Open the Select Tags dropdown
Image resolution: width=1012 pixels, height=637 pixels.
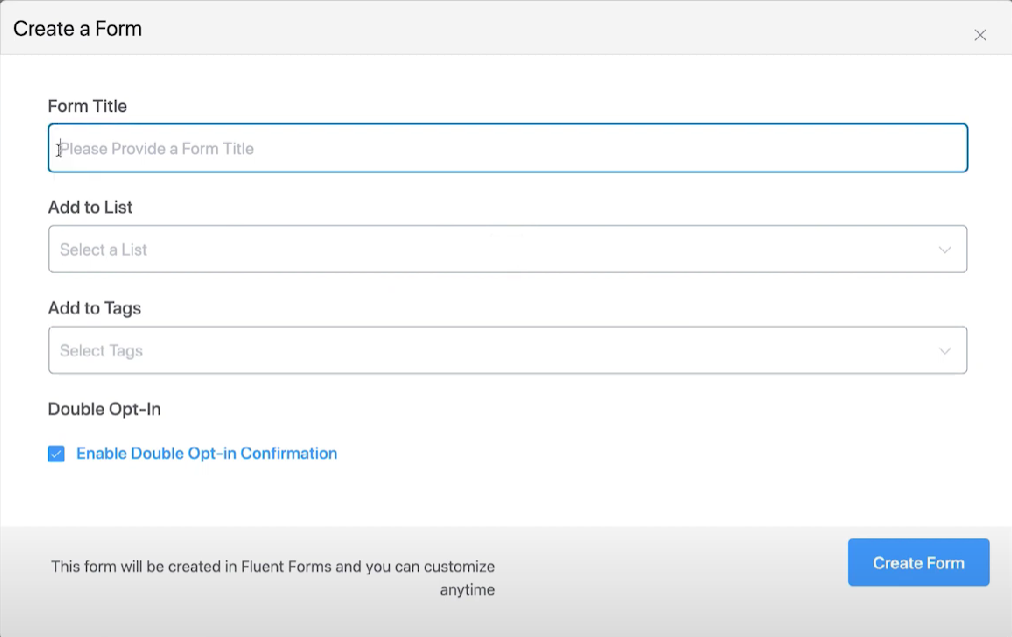508,350
